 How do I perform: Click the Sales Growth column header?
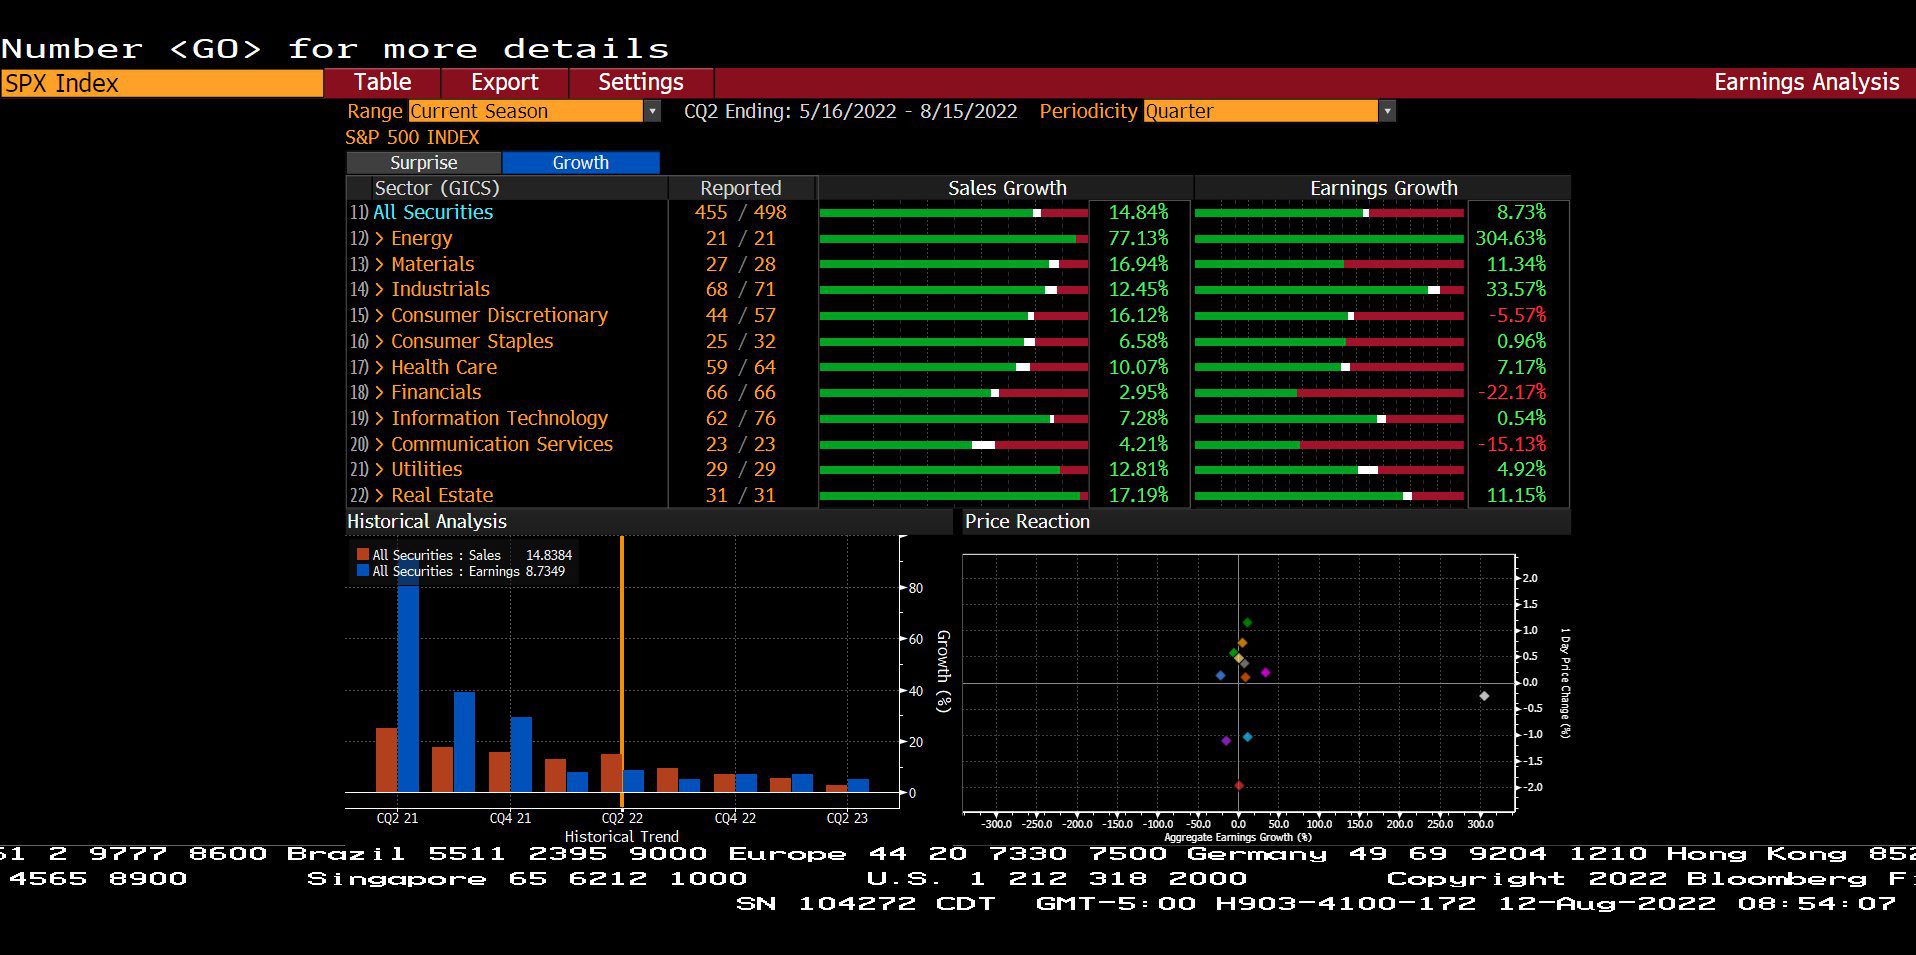[1007, 188]
